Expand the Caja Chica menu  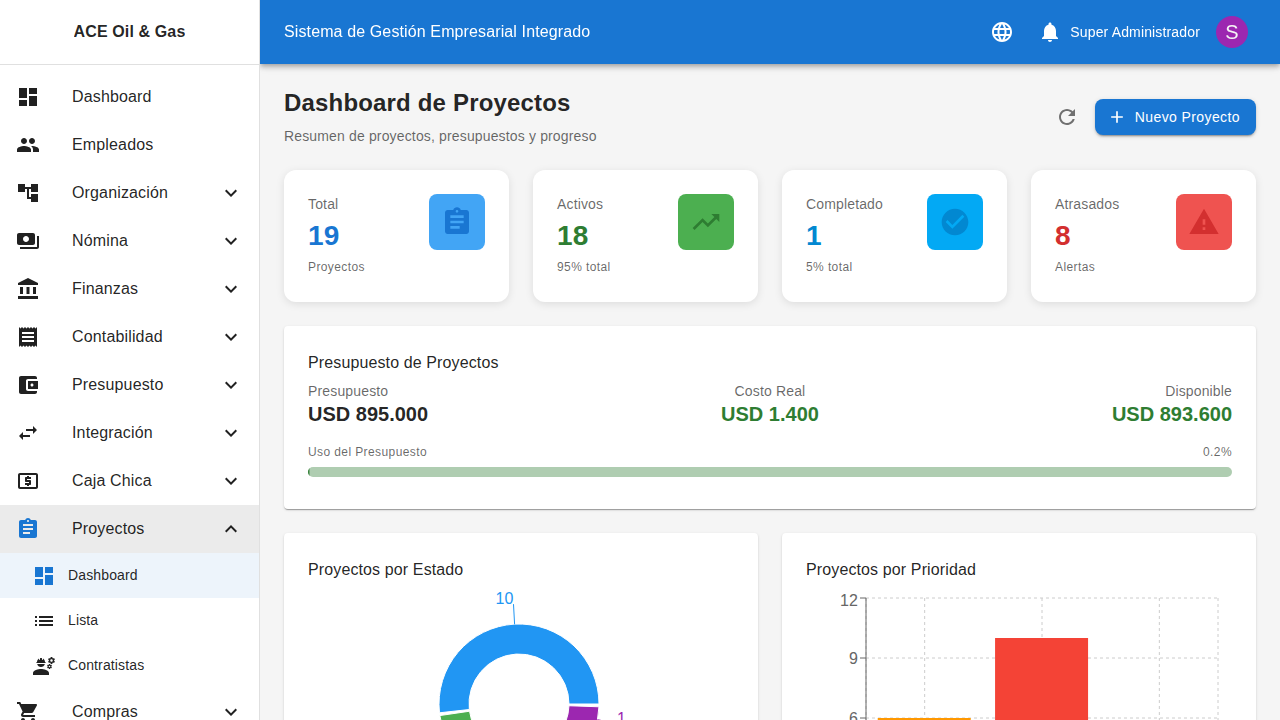click(128, 480)
